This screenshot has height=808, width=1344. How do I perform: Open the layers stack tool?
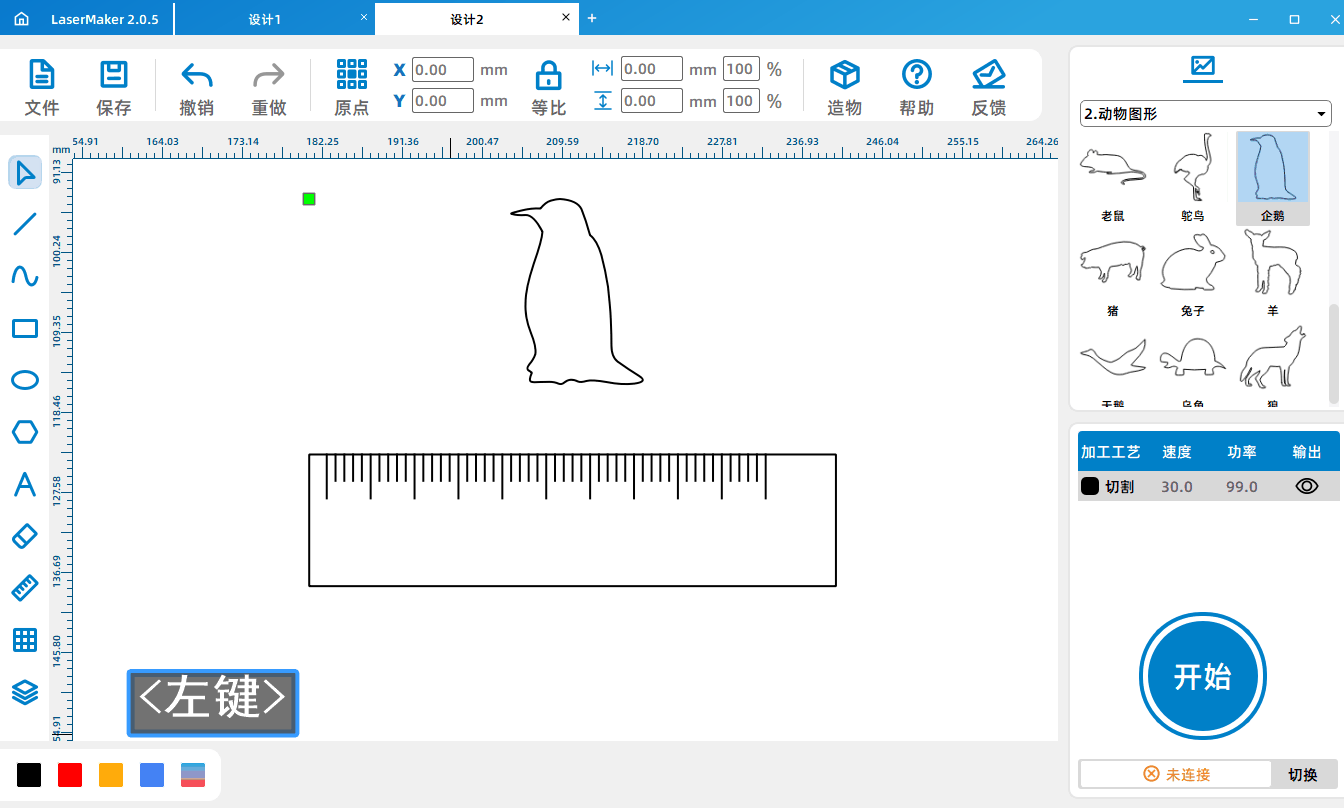coord(25,692)
